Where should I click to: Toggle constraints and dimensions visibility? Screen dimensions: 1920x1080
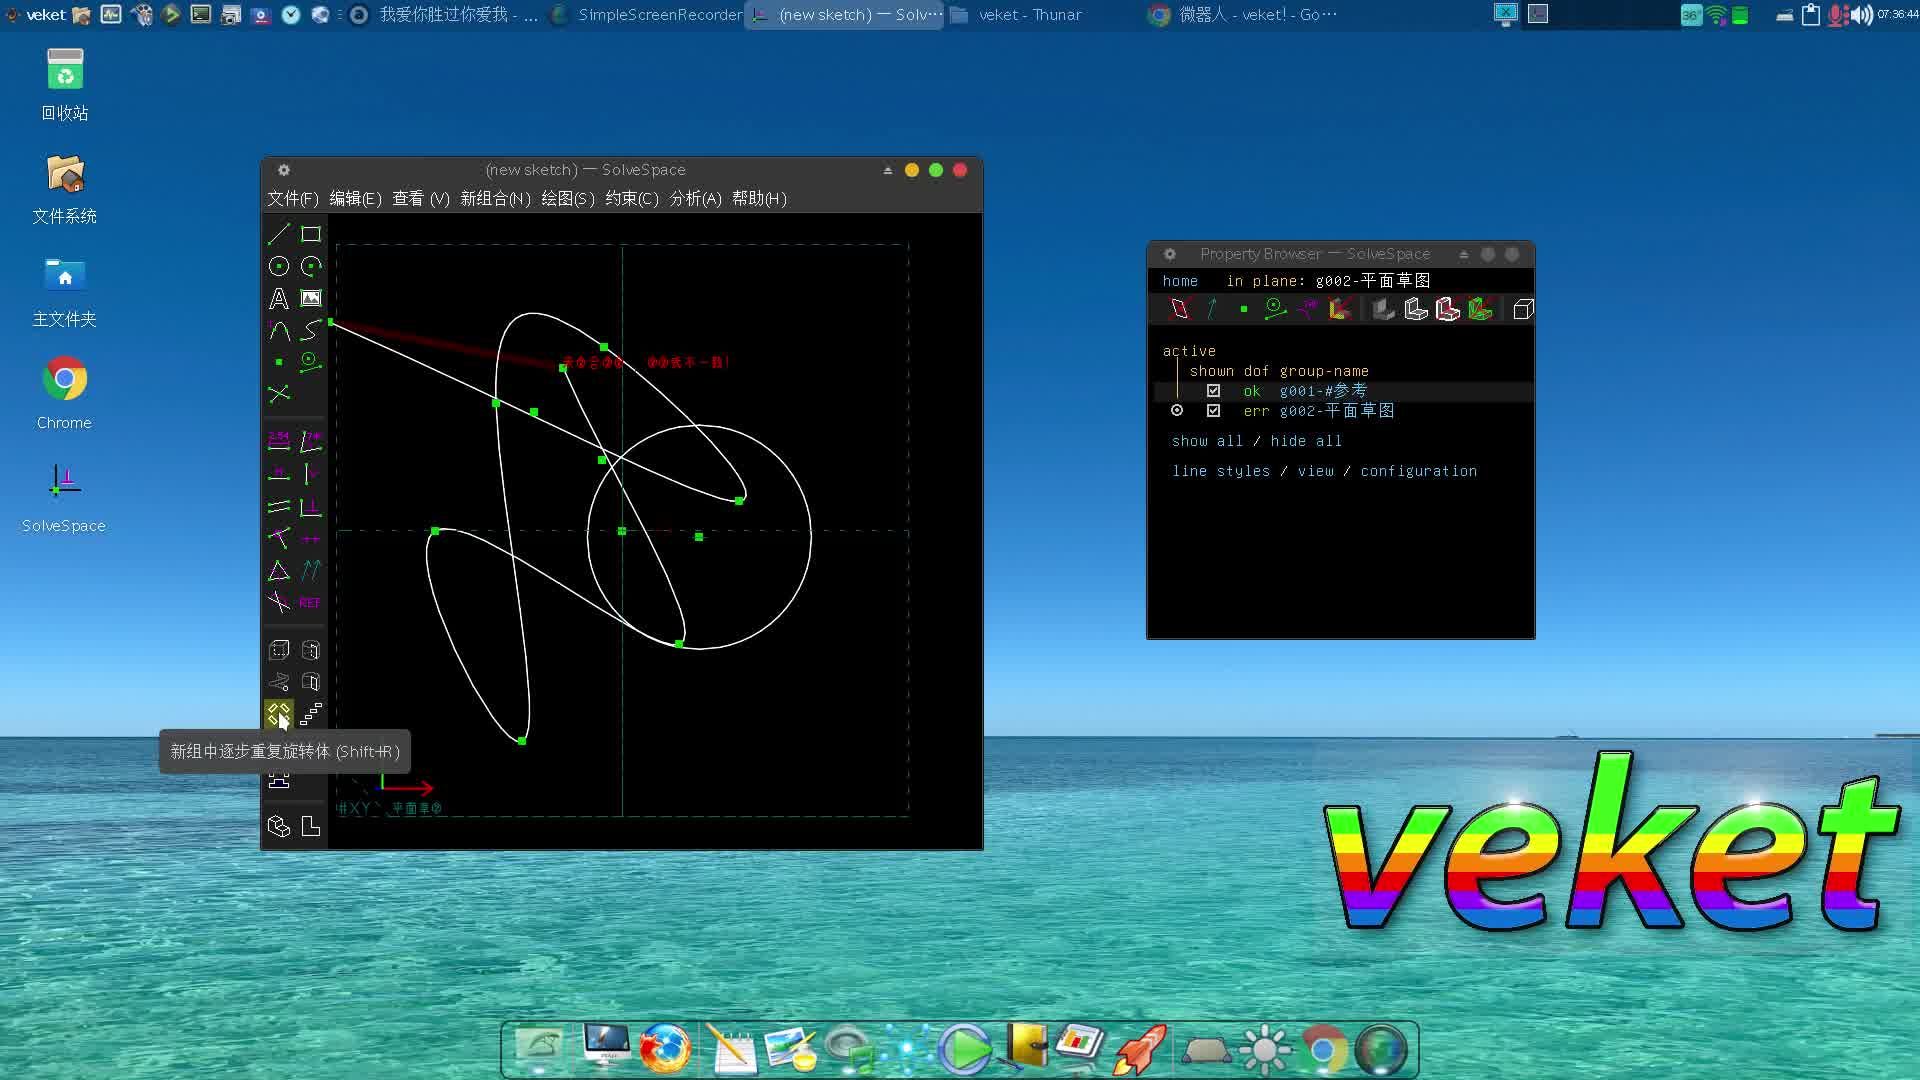click(1307, 310)
